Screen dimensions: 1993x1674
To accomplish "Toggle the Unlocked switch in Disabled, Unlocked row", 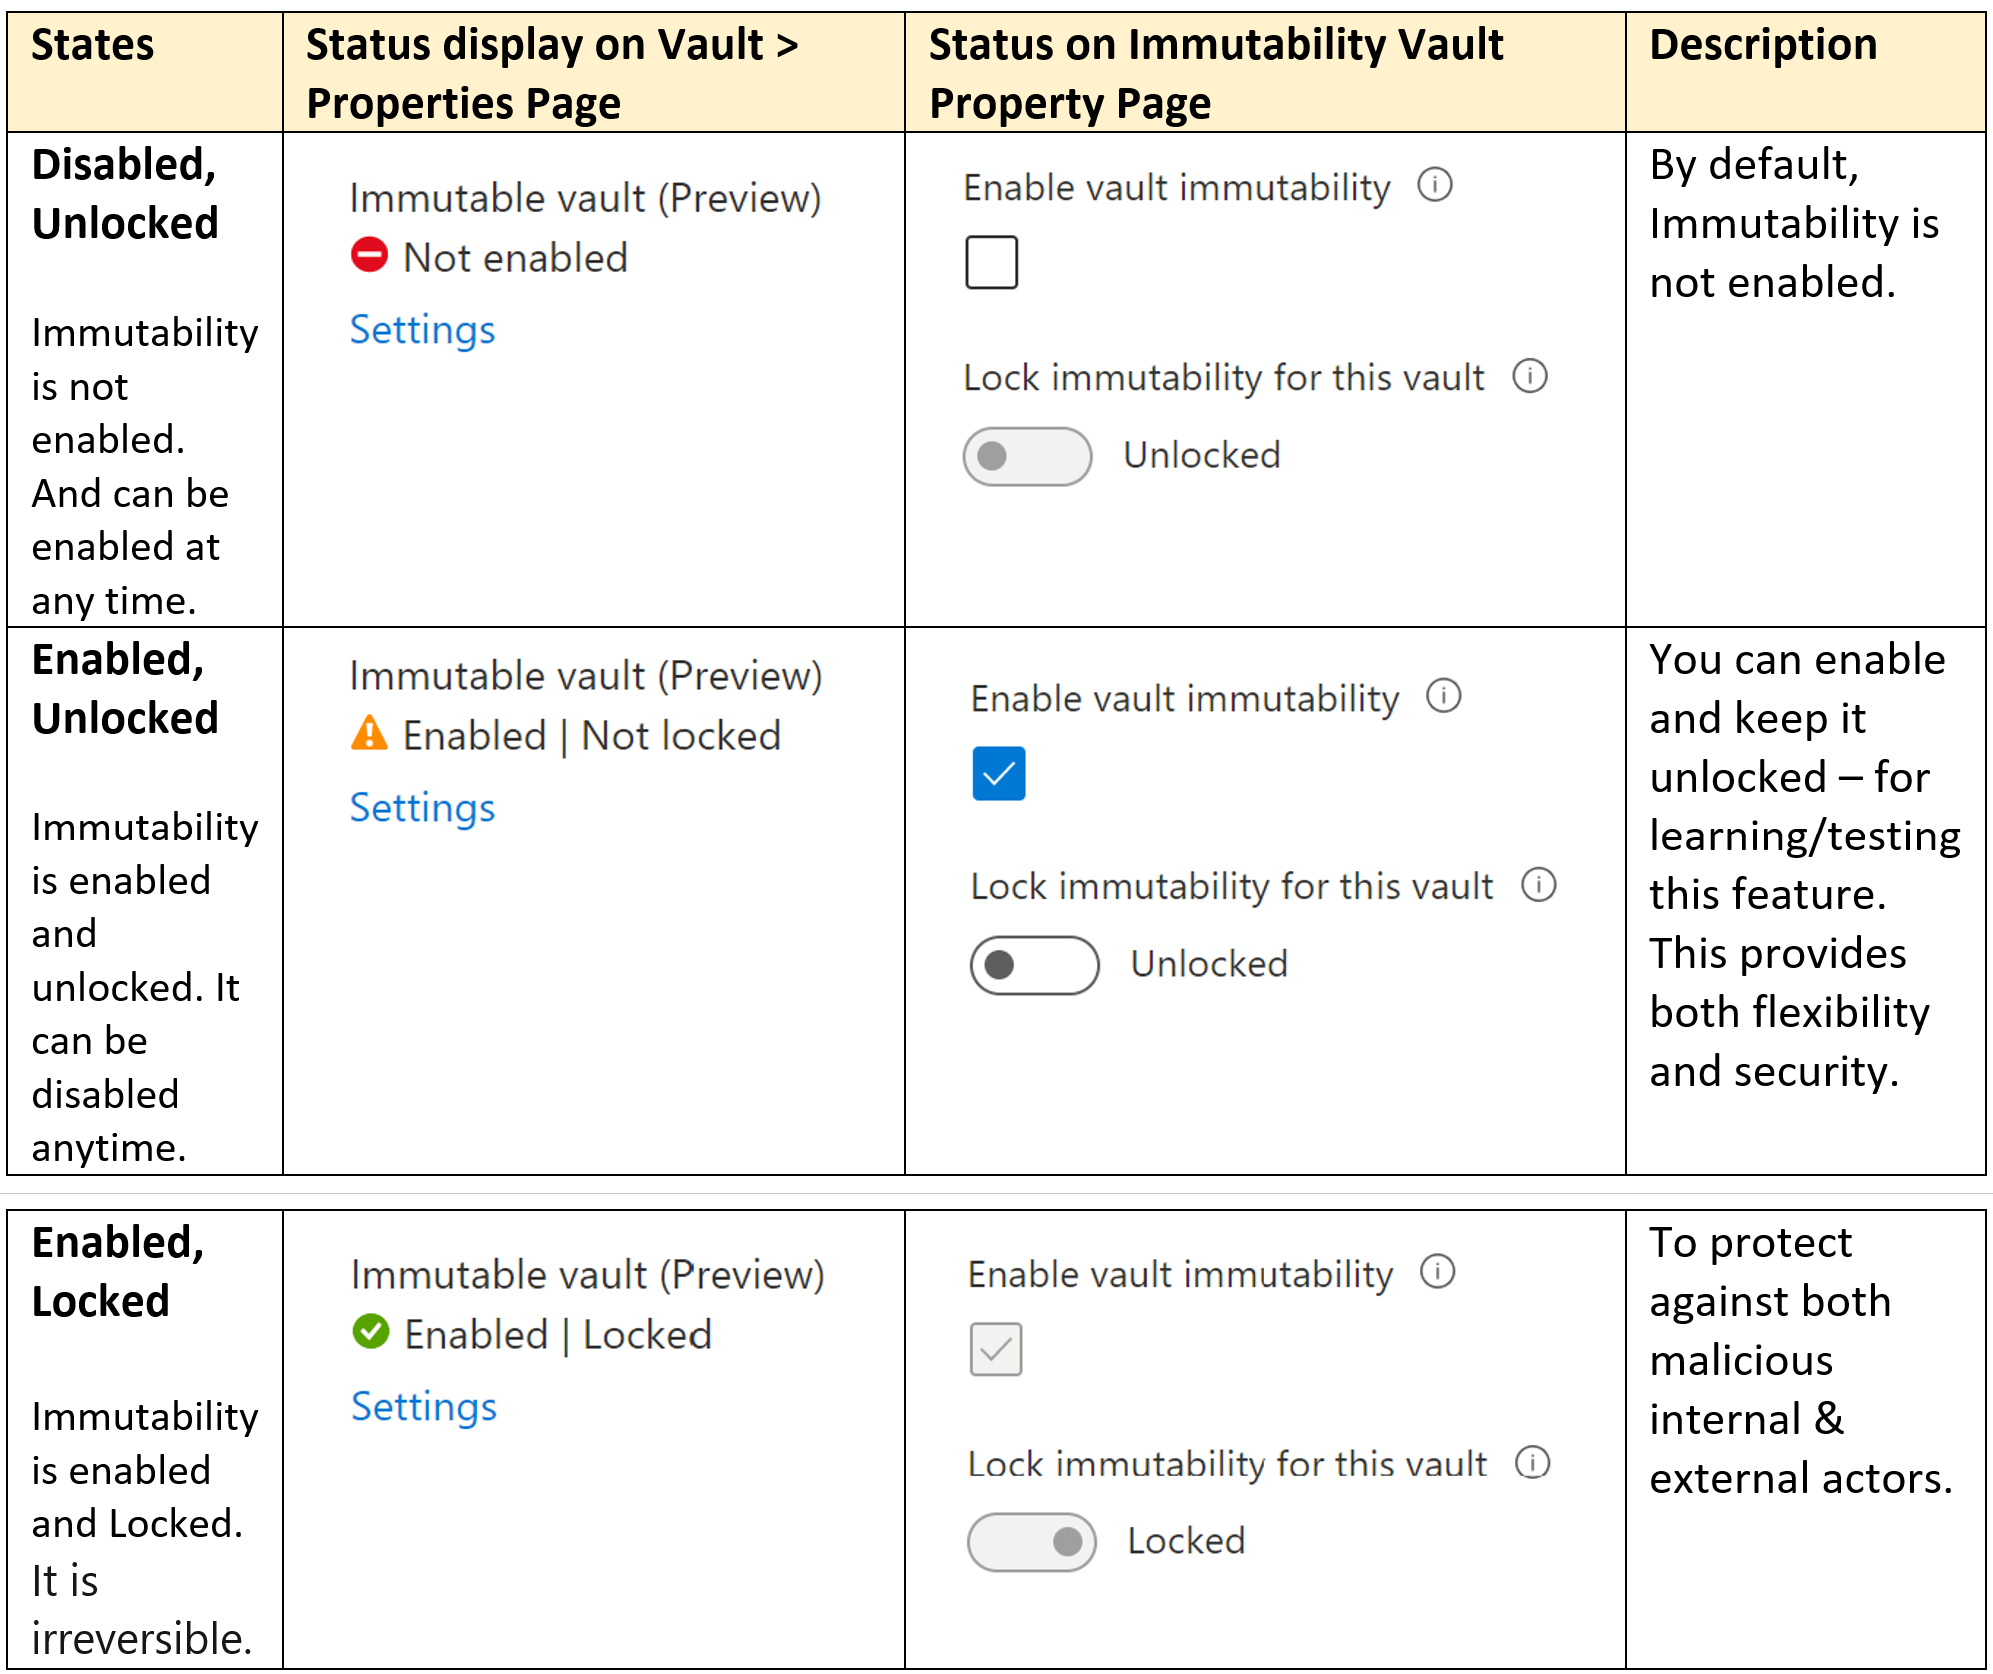I will pyautogui.click(x=1027, y=456).
